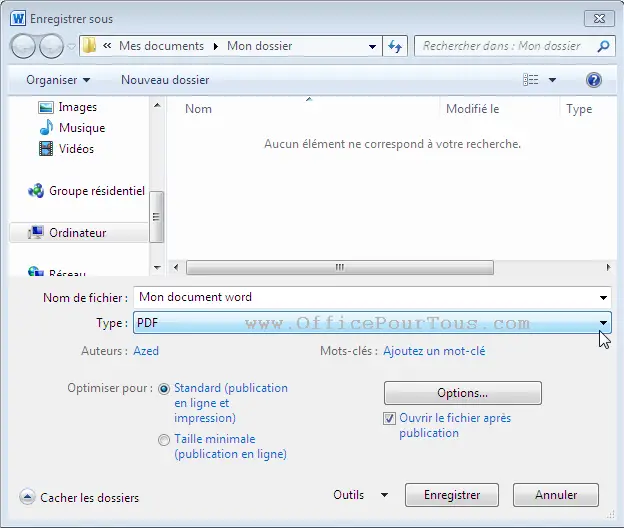Select Vidéos in the navigation pane
Image resolution: width=624 pixels, height=528 pixels.
pos(76,149)
